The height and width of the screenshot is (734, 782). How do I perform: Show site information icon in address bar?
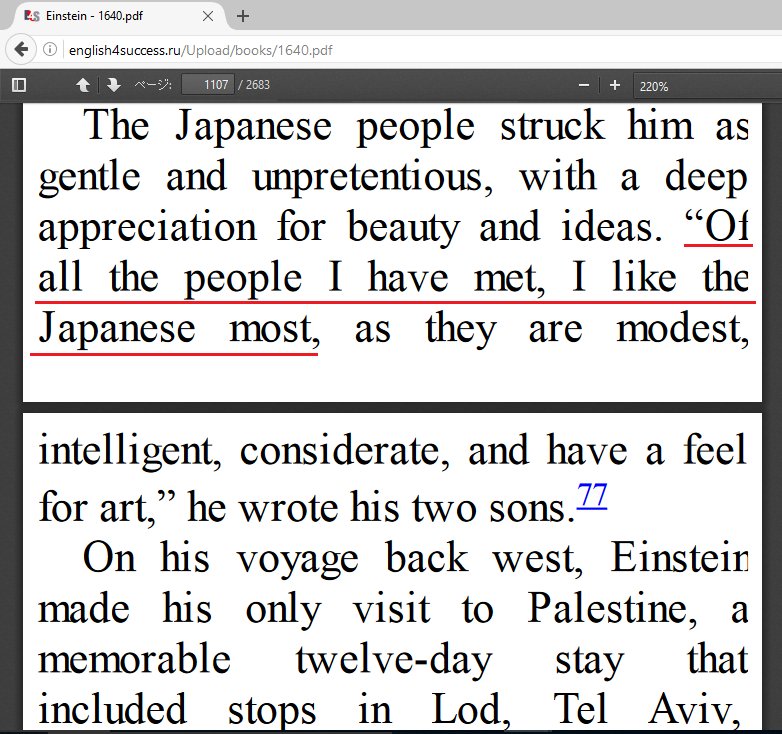50,49
